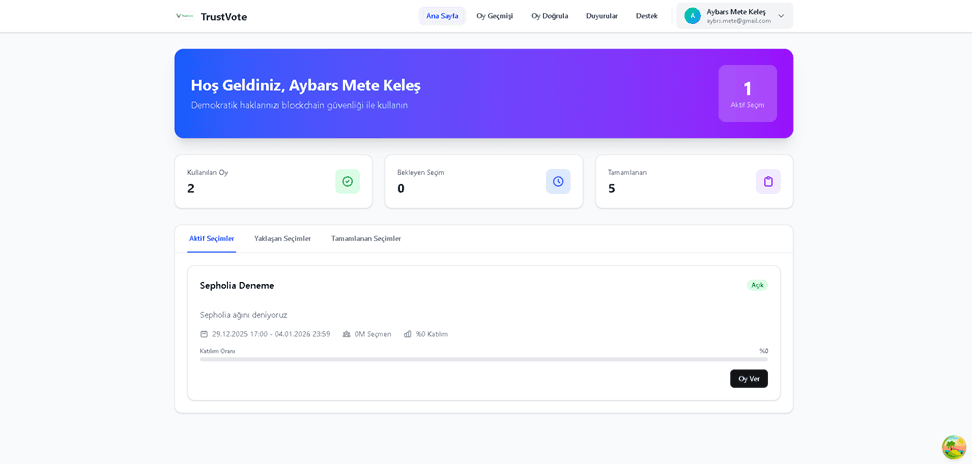This screenshot has width=972, height=464.
Task: Click the blue clock icon in Bekleyen Seçim card
Action: [x=558, y=182]
